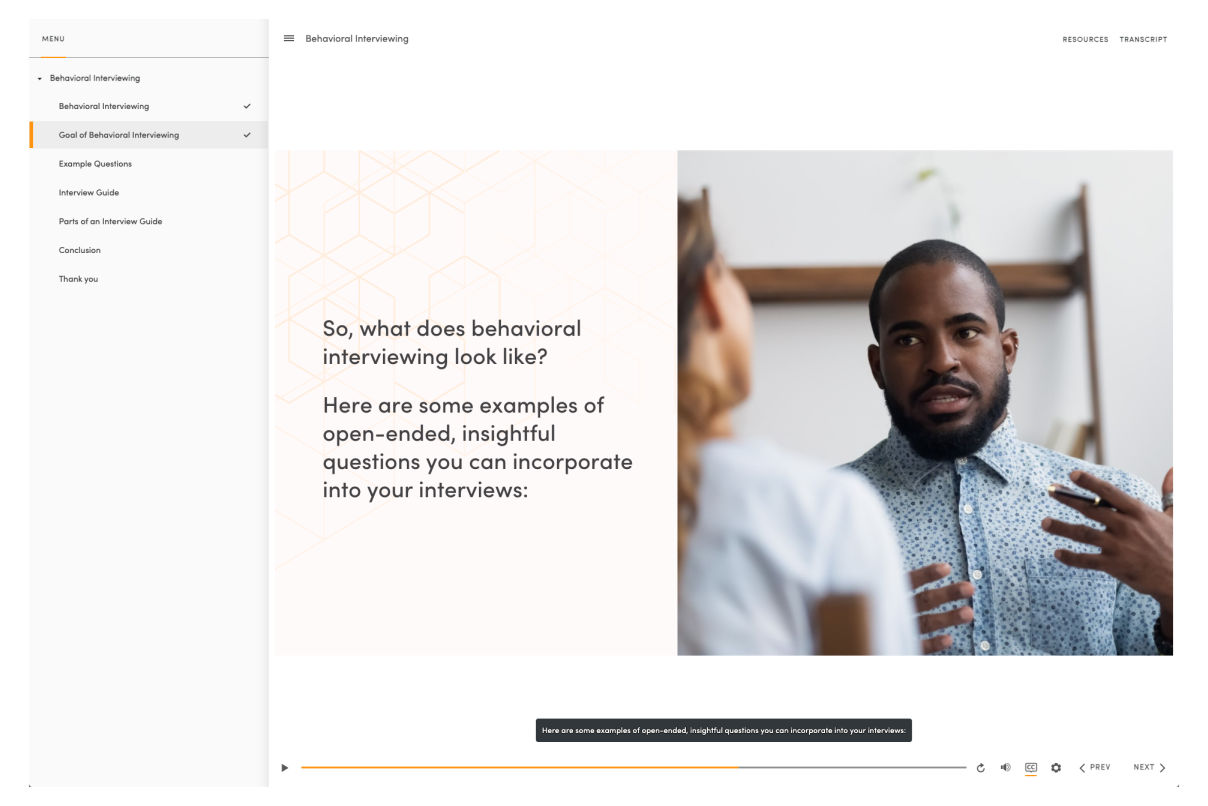Screen dimensions: 1208x806
Task: Open Parts of an Interview Guide
Action: coord(150,222)
